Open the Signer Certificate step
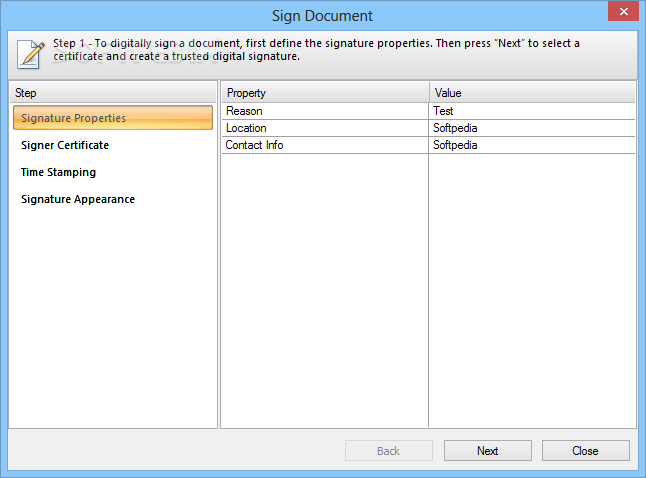Image resolution: width=646 pixels, height=478 pixels. click(x=66, y=145)
